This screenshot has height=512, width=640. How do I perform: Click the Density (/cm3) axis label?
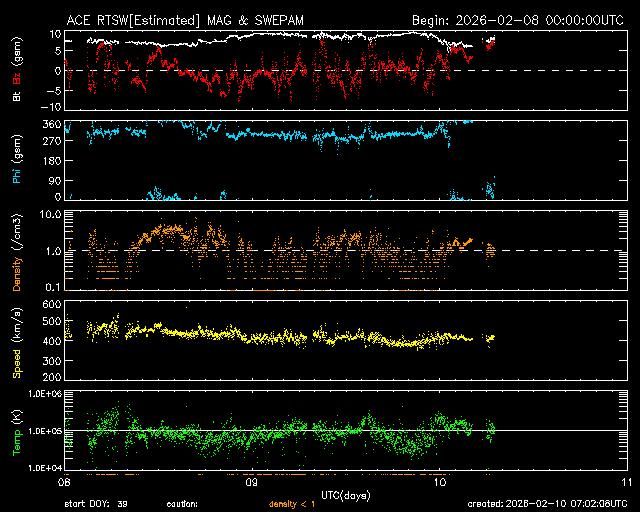(x=17, y=251)
